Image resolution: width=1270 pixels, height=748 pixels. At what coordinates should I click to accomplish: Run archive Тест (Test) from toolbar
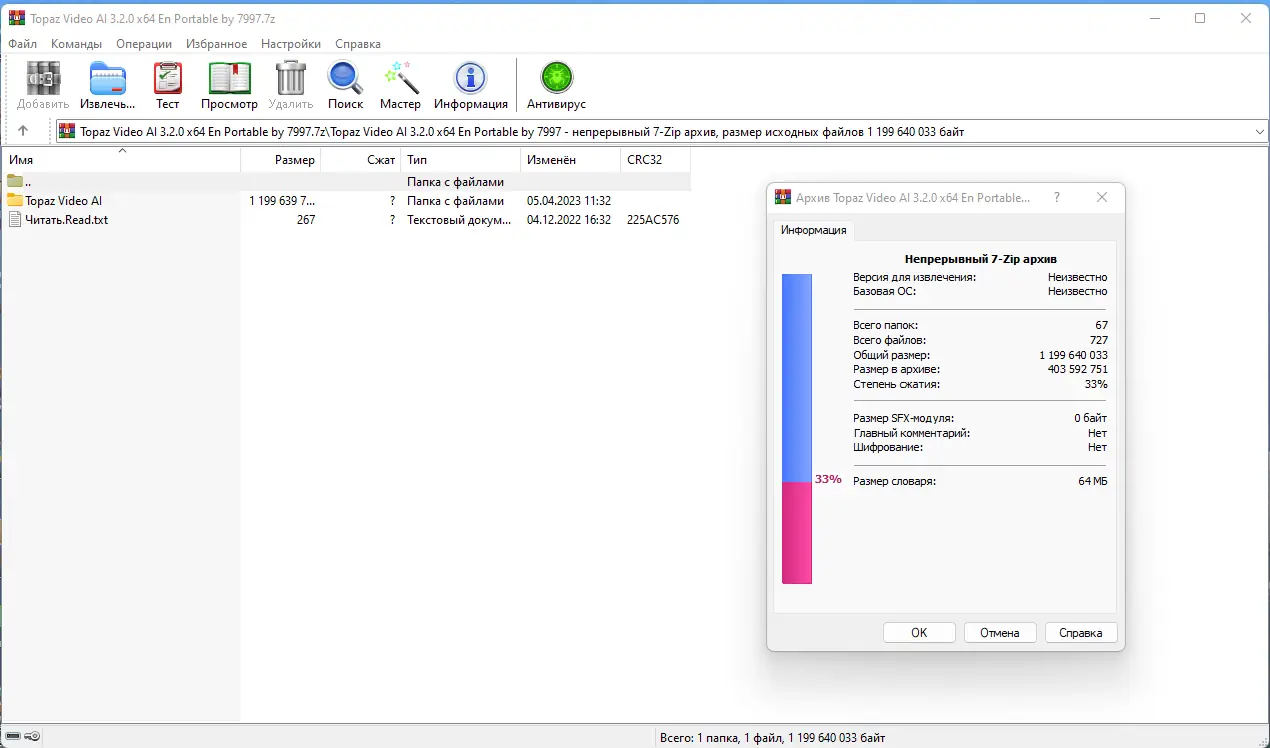(167, 78)
